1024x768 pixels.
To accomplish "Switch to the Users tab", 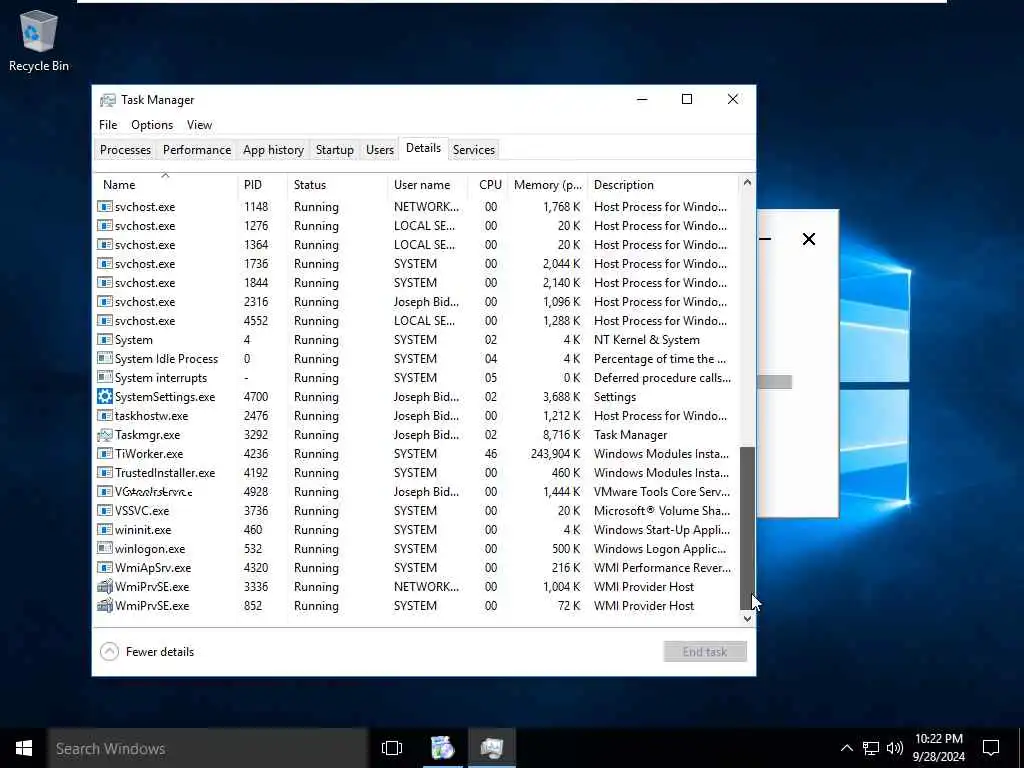I will (380, 150).
